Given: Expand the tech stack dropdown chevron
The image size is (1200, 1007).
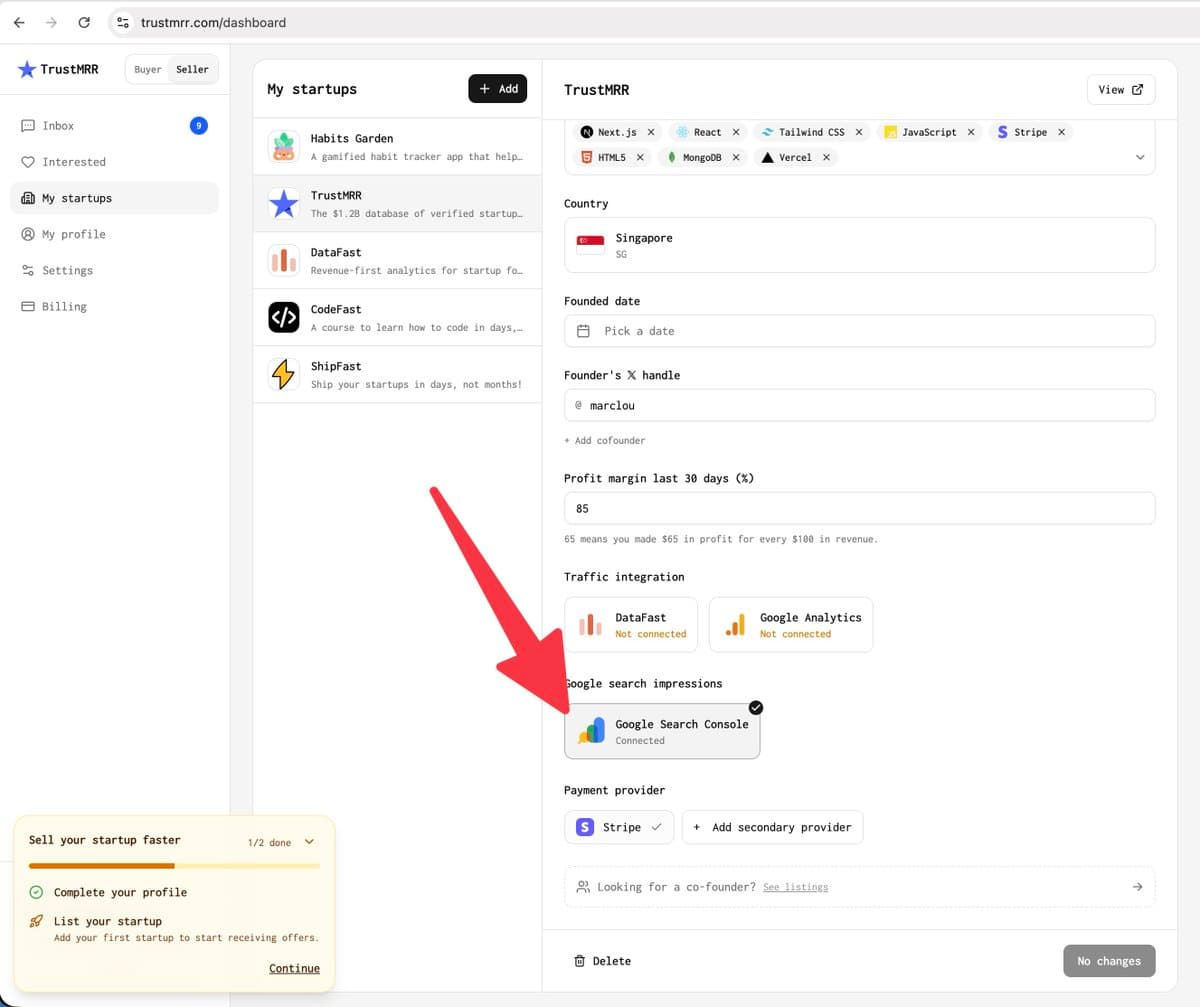Looking at the screenshot, I should pos(1140,157).
